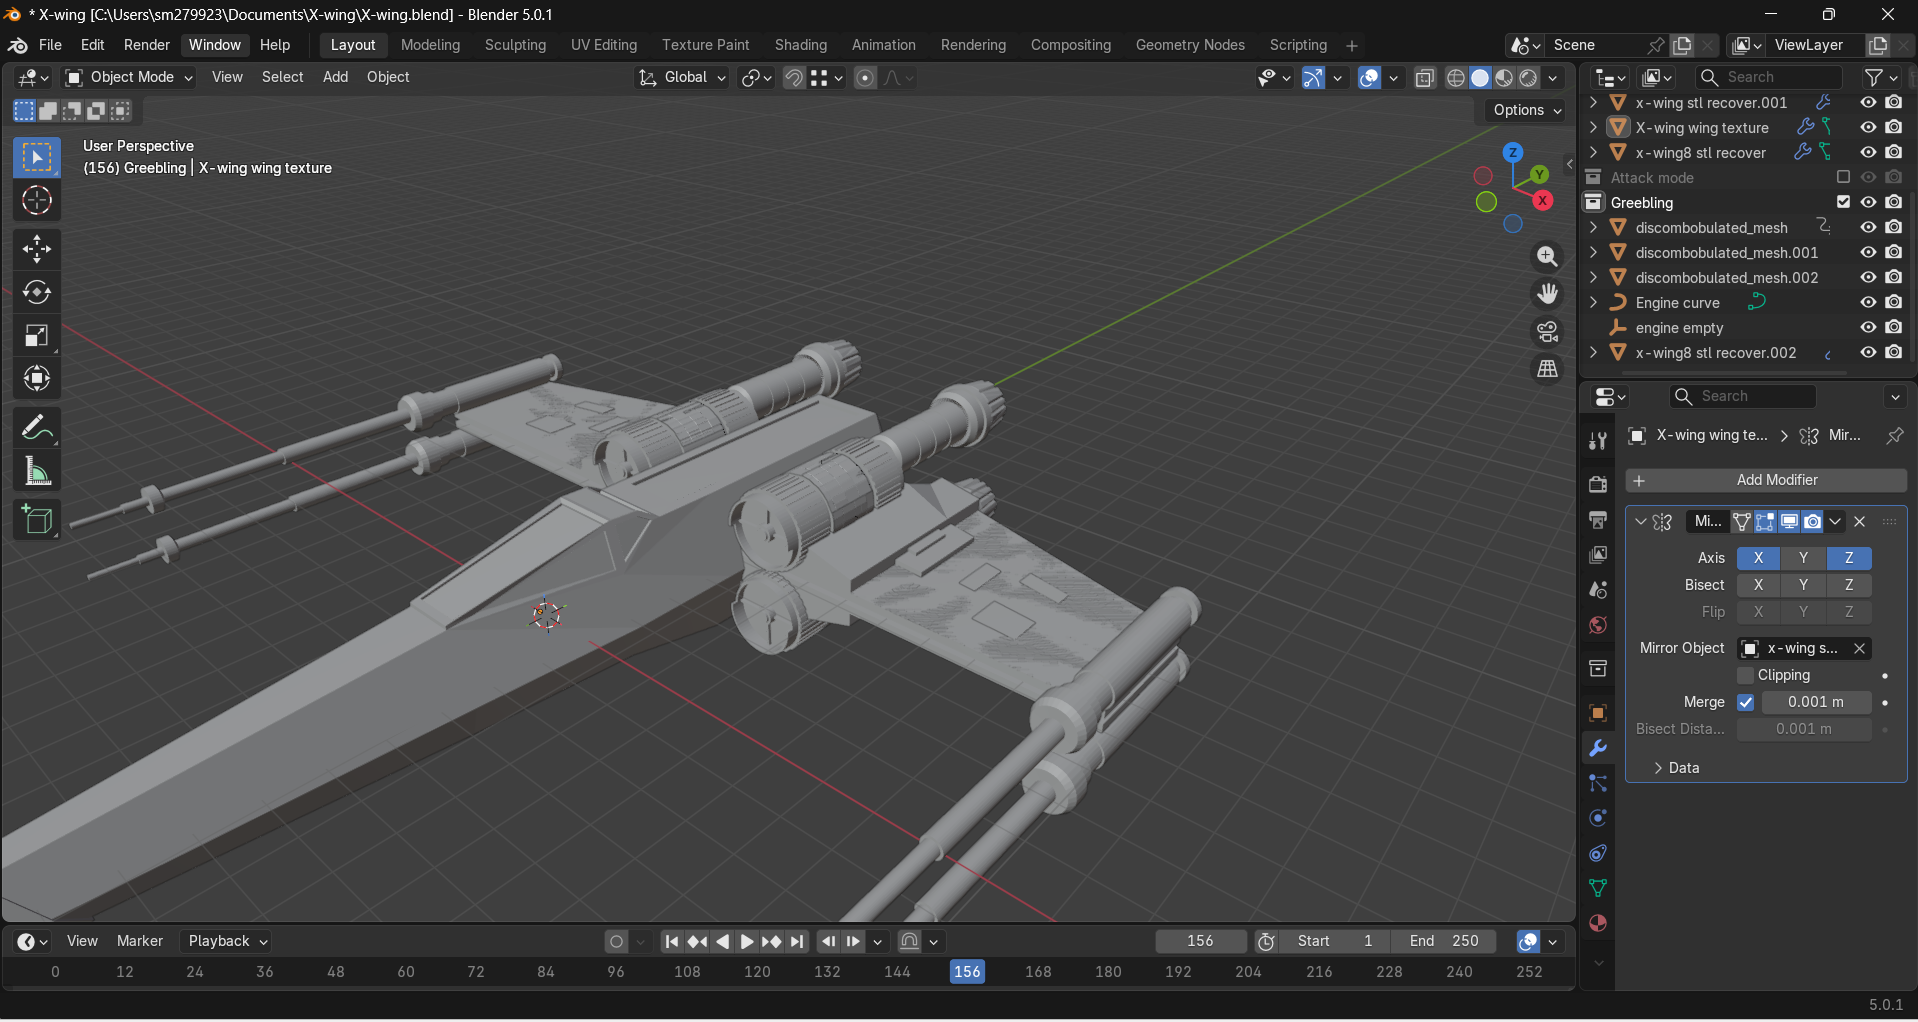Image resolution: width=1918 pixels, height=1022 pixels.
Task: Open the Object Data properties tab
Action: pos(1598,888)
